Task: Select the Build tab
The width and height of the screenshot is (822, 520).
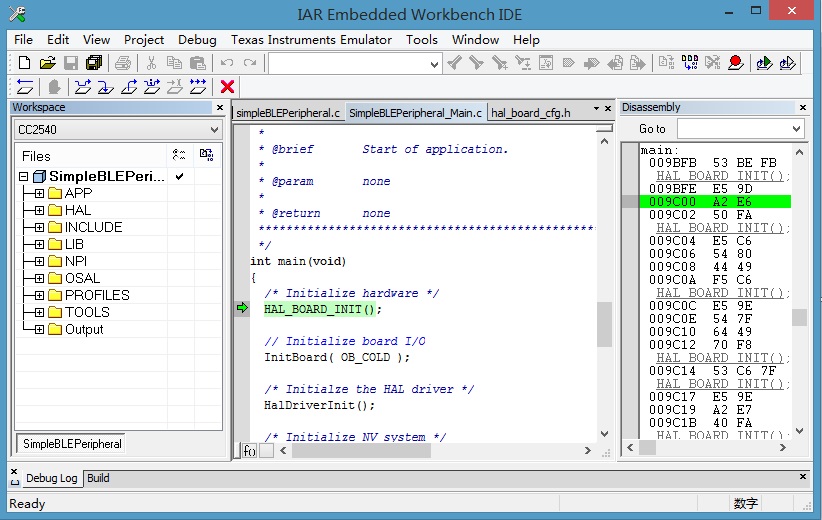Action: pos(98,478)
